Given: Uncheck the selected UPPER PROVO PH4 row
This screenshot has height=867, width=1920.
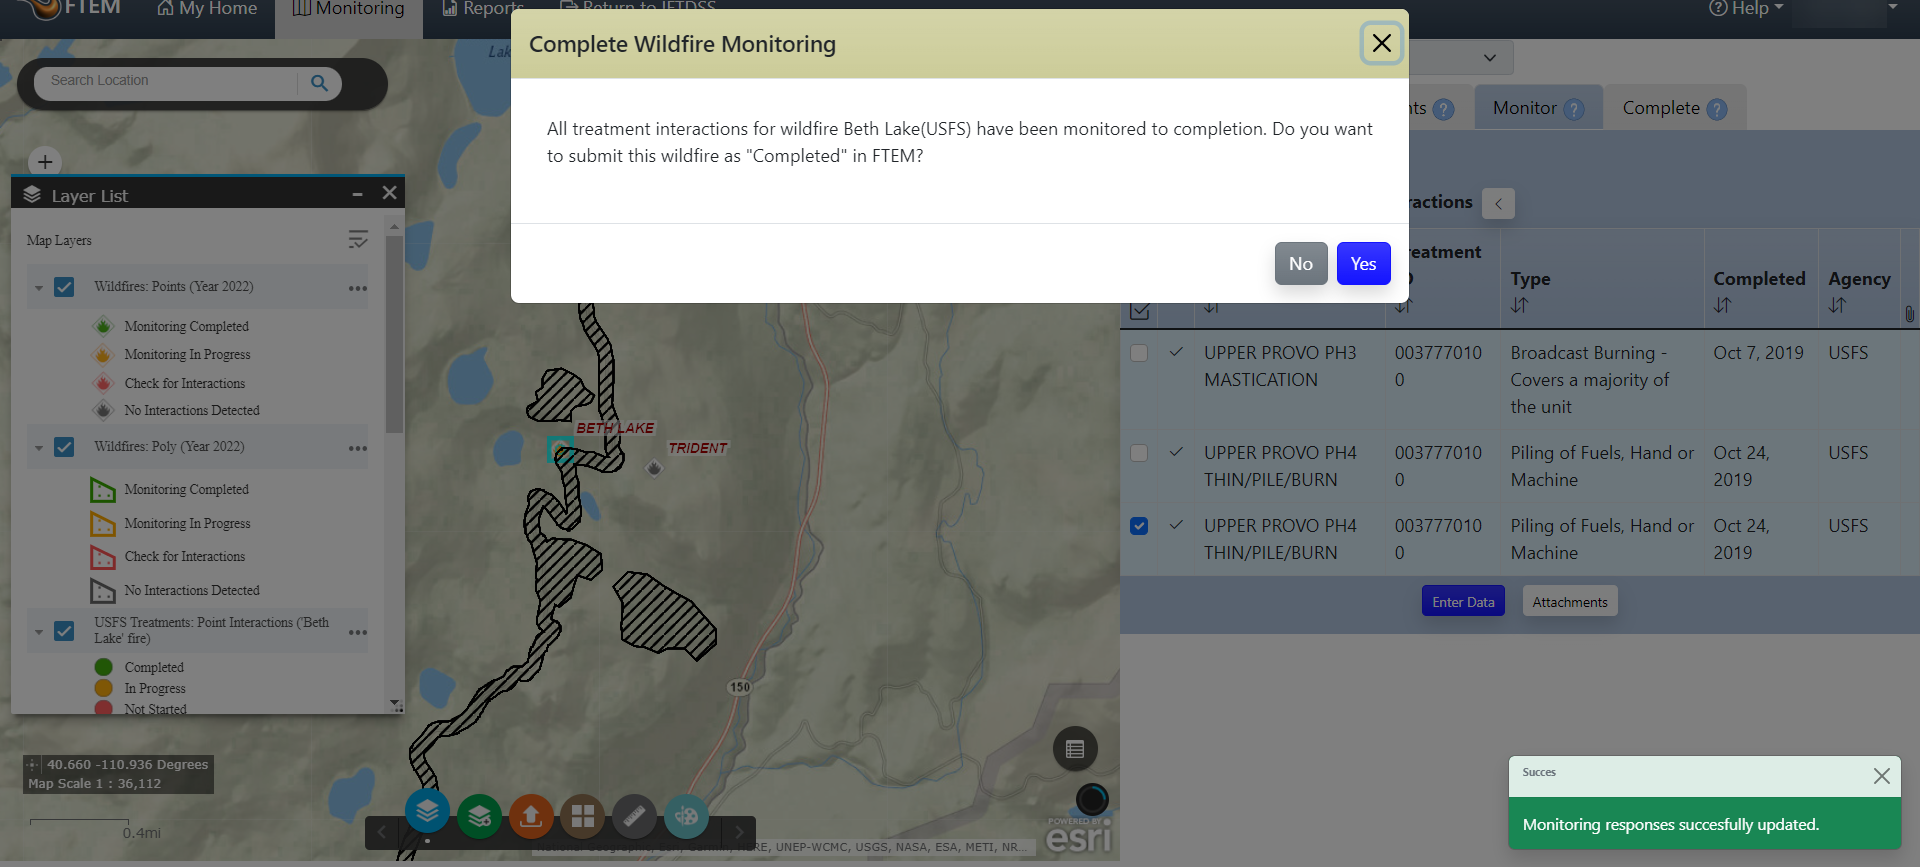Looking at the screenshot, I should tap(1139, 526).
